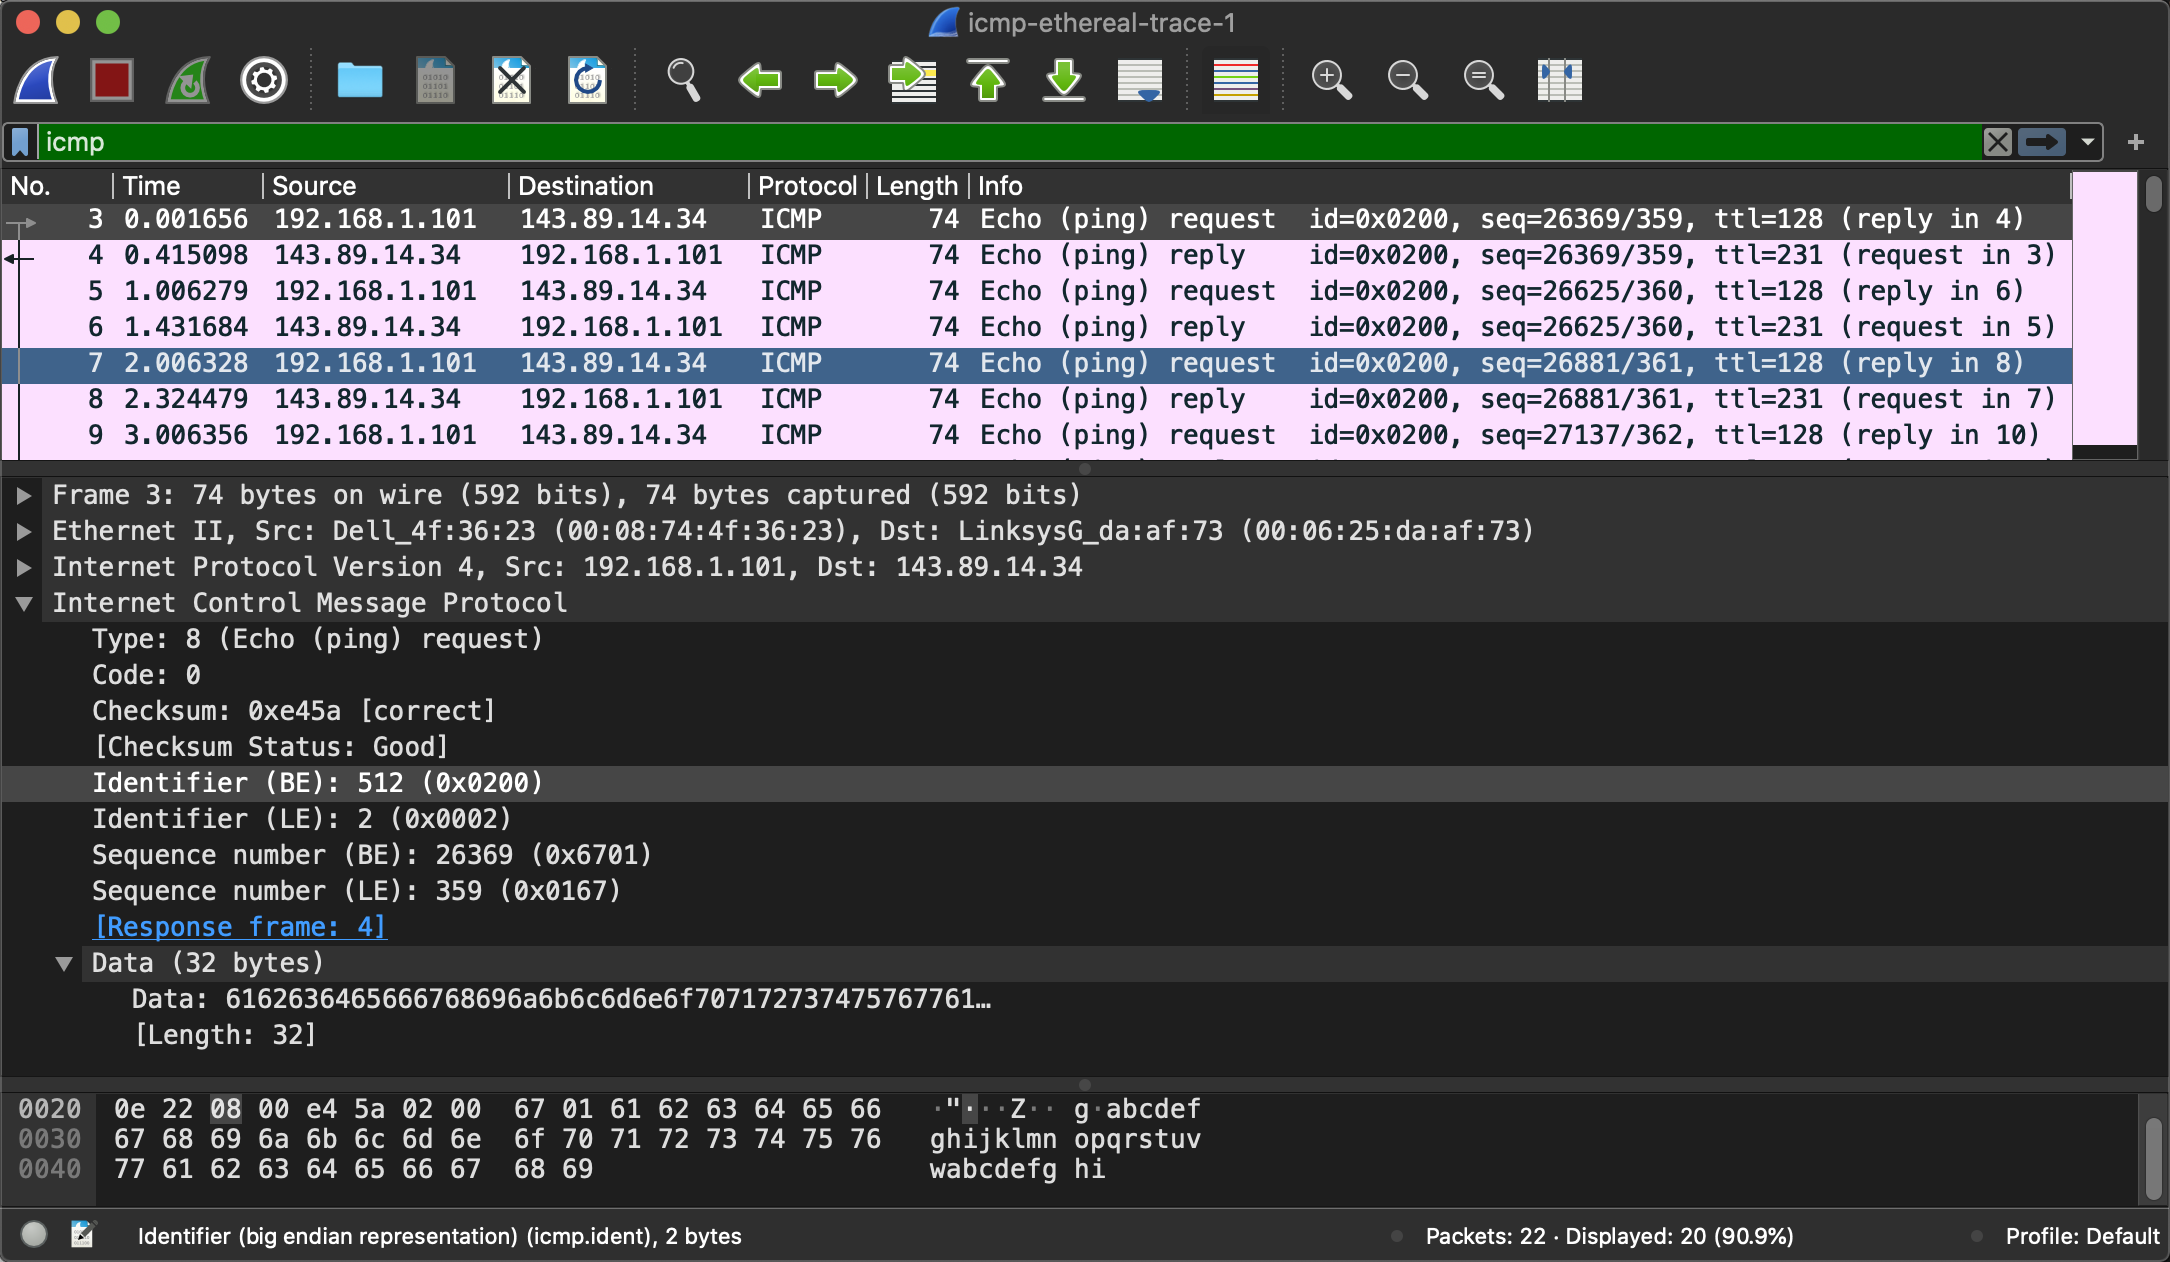This screenshot has width=2170, height=1262.
Task: Click the Protocol column header
Action: [806, 186]
